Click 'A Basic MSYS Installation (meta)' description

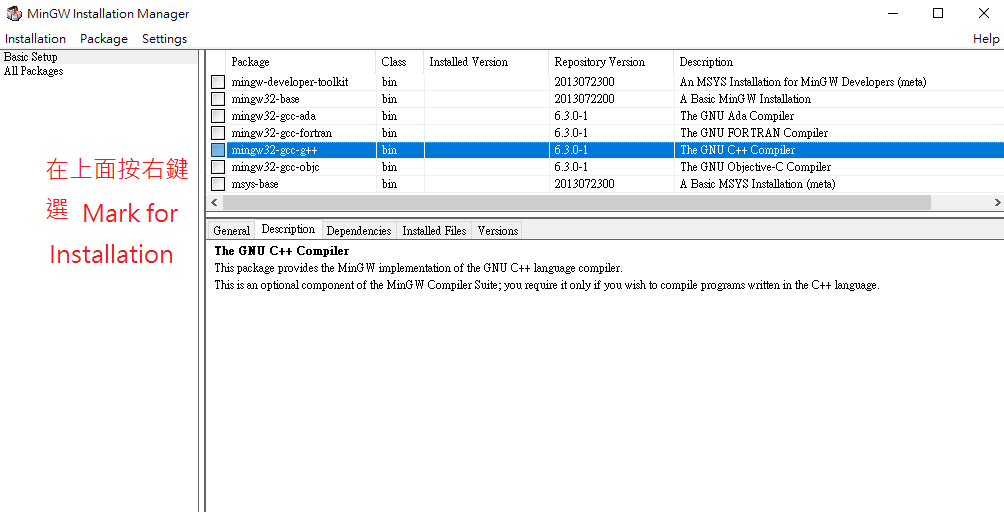click(757, 184)
